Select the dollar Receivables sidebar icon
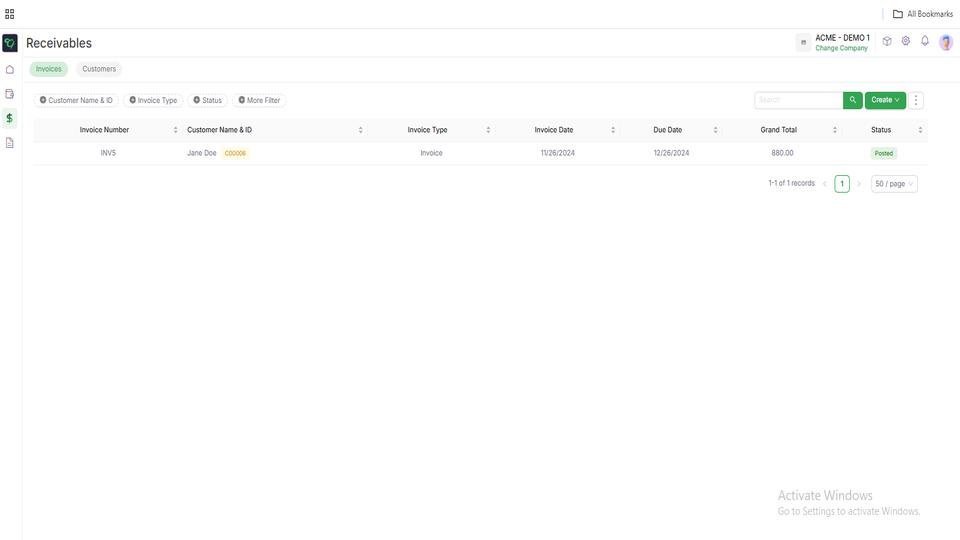Viewport: 960px width, 540px height. [x=10, y=118]
